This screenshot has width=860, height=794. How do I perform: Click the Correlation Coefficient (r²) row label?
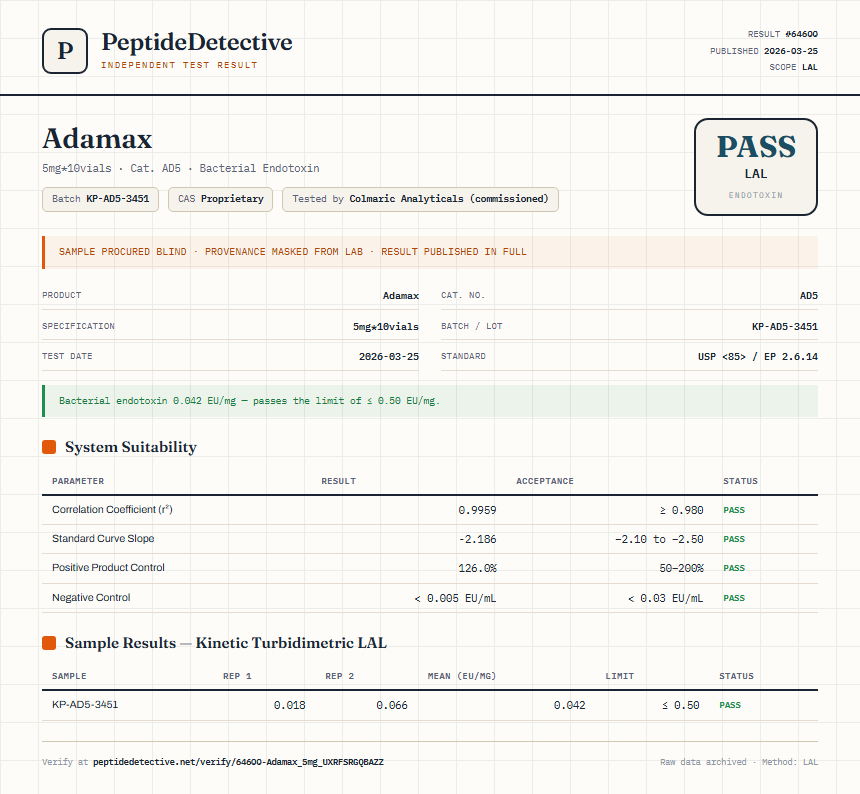[112, 509]
